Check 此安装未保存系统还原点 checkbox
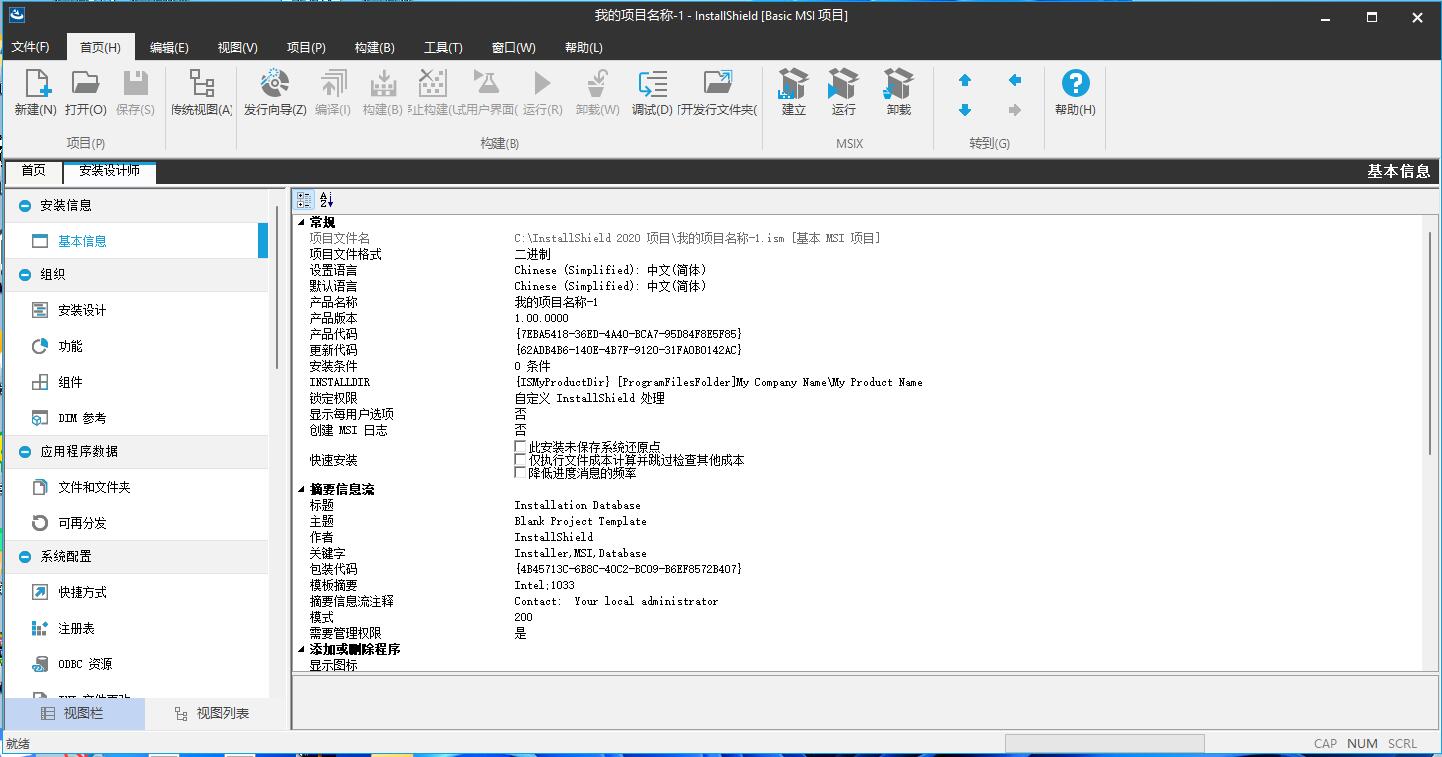This screenshot has width=1442, height=757. pos(520,447)
